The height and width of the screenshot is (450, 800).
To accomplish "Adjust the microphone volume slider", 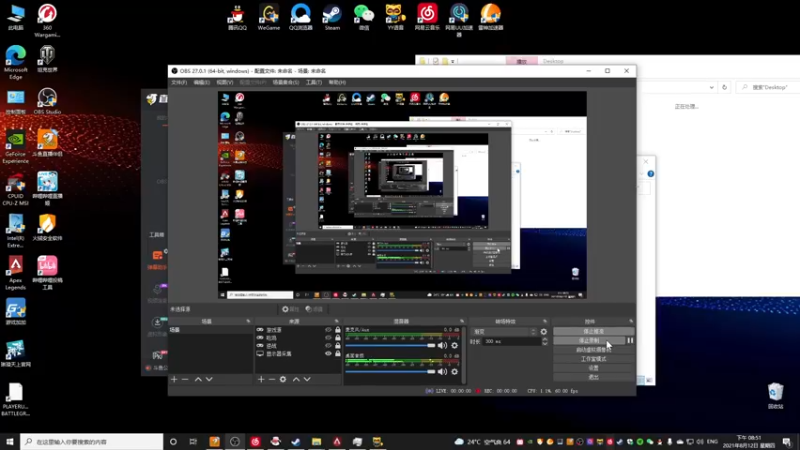I will point(390,345).
